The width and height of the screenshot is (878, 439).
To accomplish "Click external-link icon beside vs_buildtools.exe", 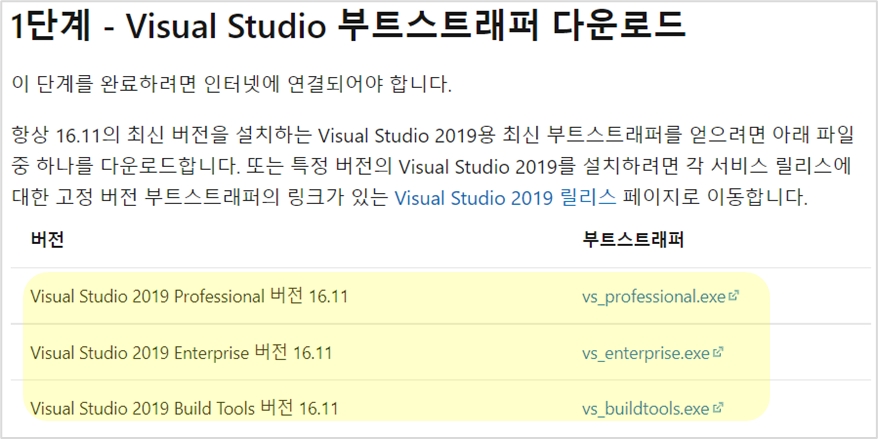I will (718, 408).
